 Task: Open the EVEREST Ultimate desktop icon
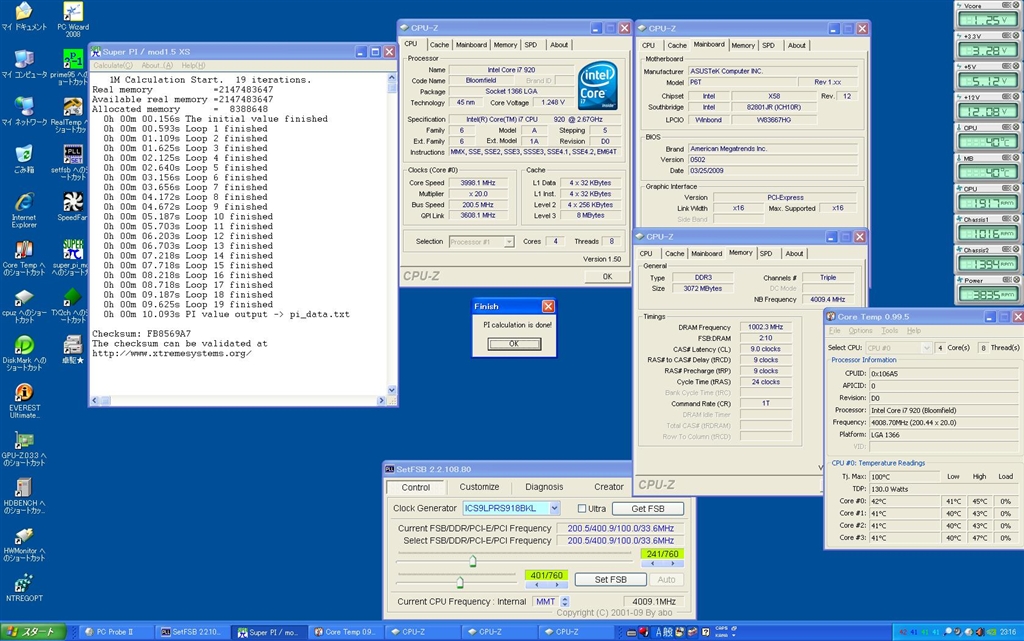23,393
